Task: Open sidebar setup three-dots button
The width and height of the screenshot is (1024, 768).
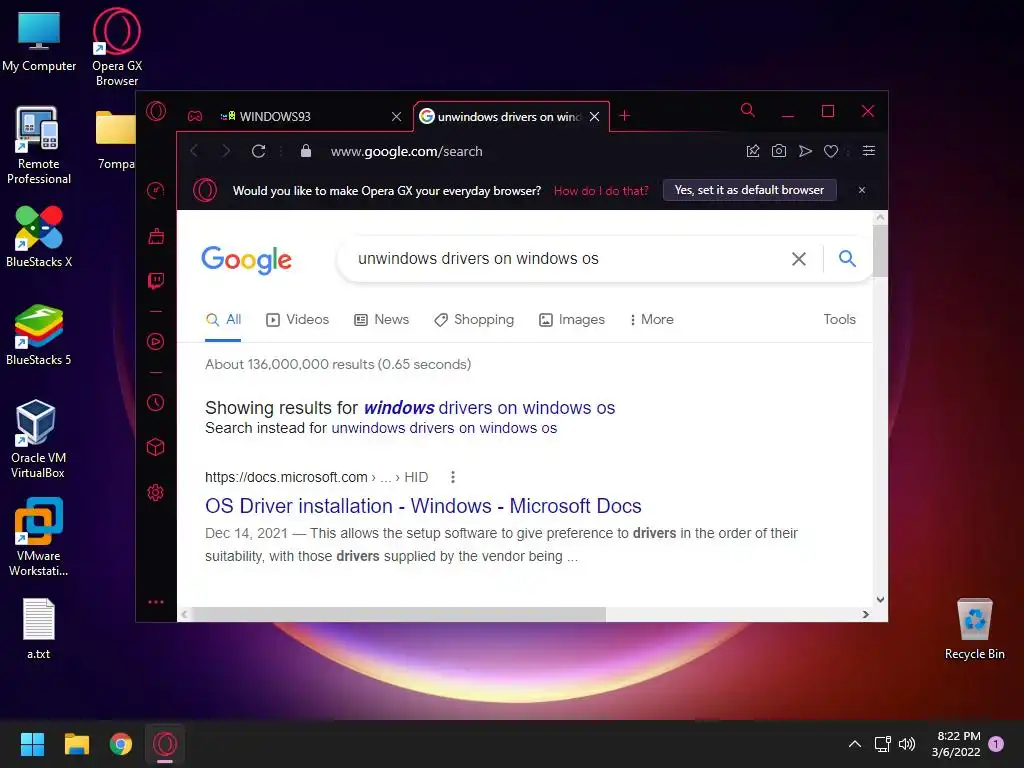Action: coord(155,601)
